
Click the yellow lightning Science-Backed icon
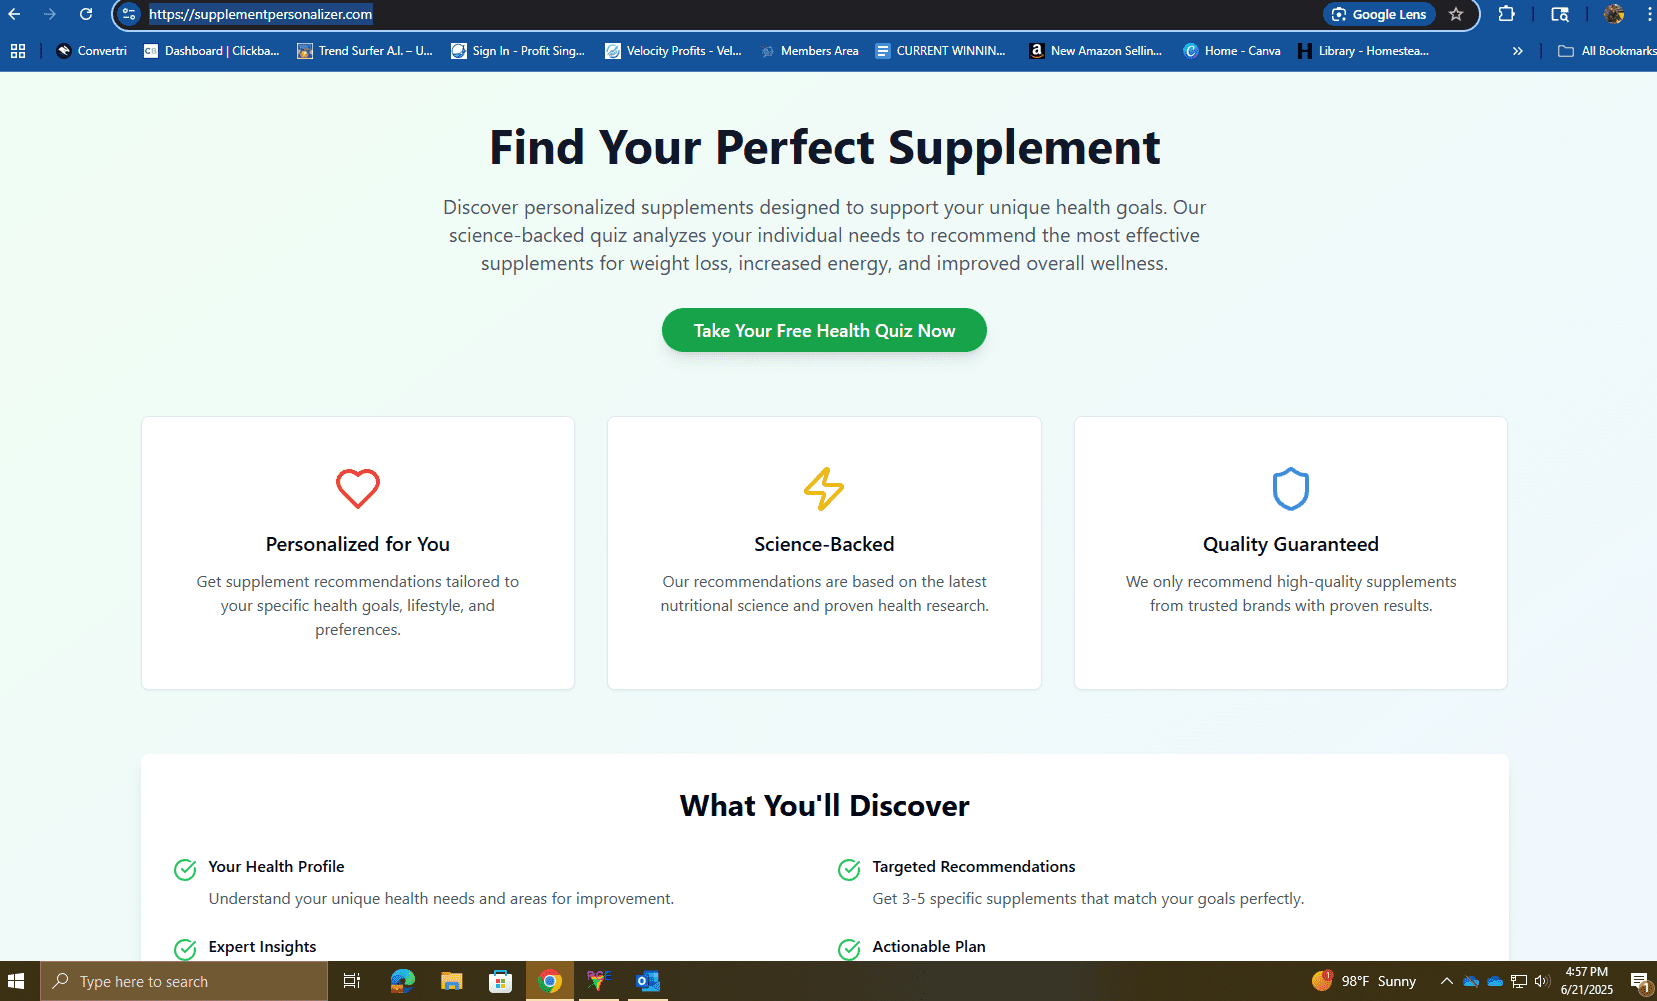coord(823,489)
